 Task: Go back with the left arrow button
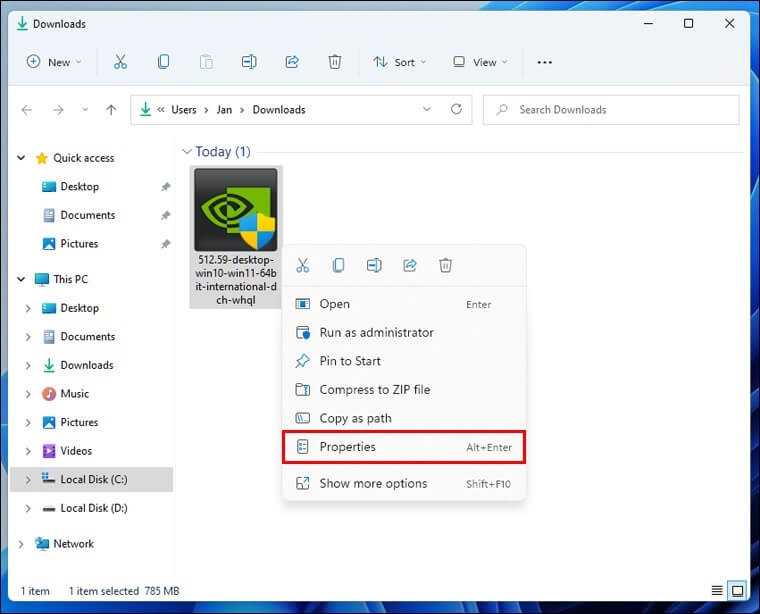point(27,110)
